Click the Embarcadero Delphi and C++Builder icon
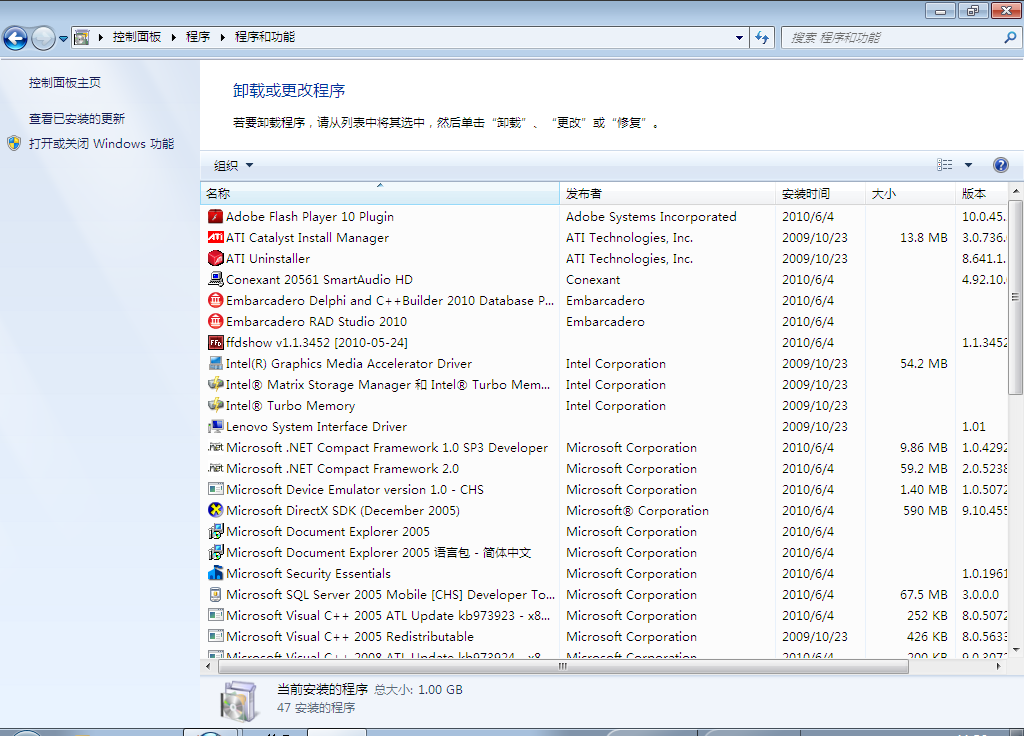This screenshot has height=736, width=1024. pos(216,300)
